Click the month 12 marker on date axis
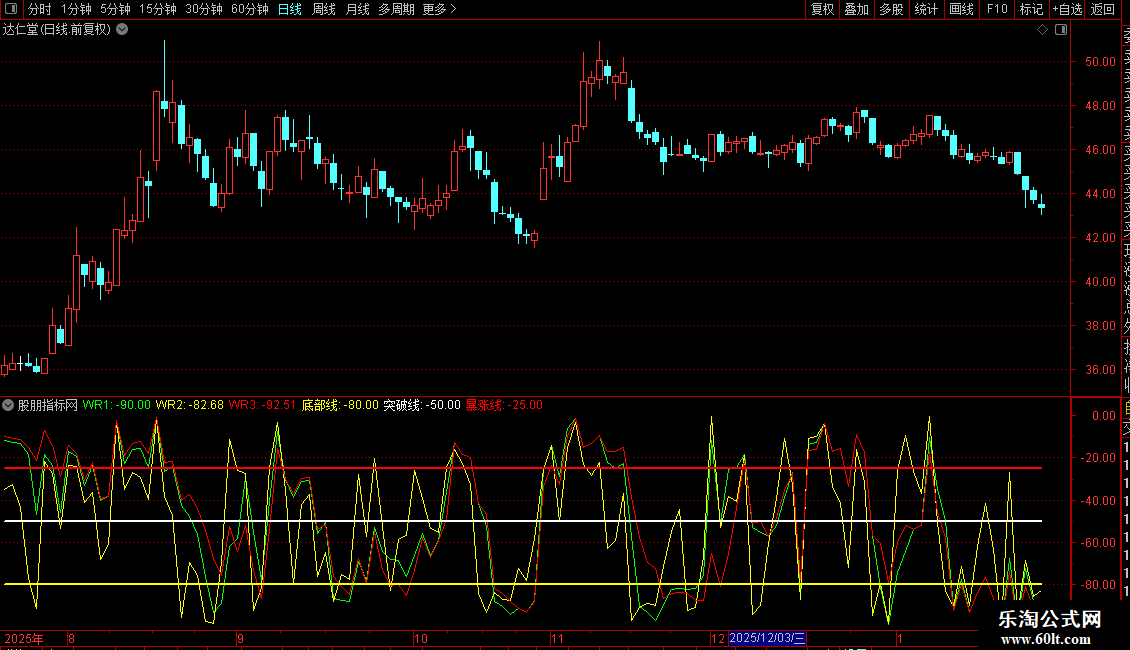 coord(718,638)
